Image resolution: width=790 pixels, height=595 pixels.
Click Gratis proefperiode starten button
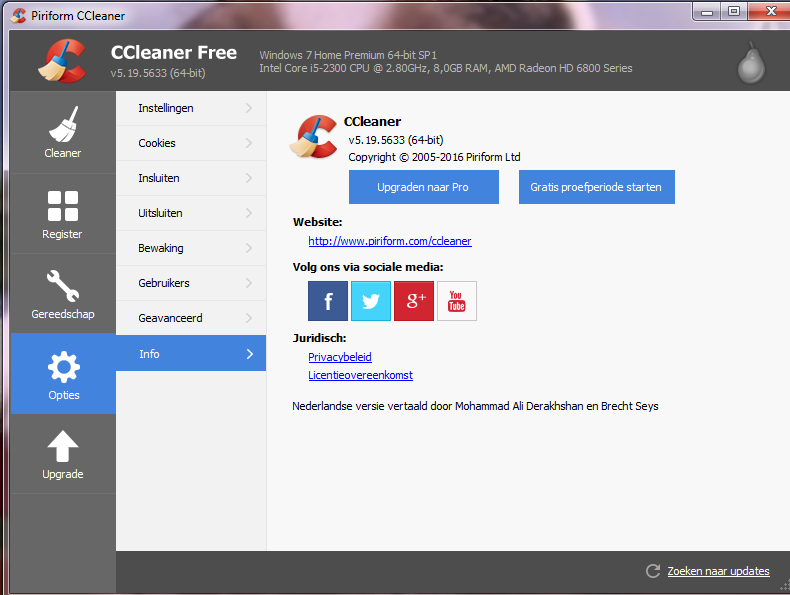(x=596, y=187)
